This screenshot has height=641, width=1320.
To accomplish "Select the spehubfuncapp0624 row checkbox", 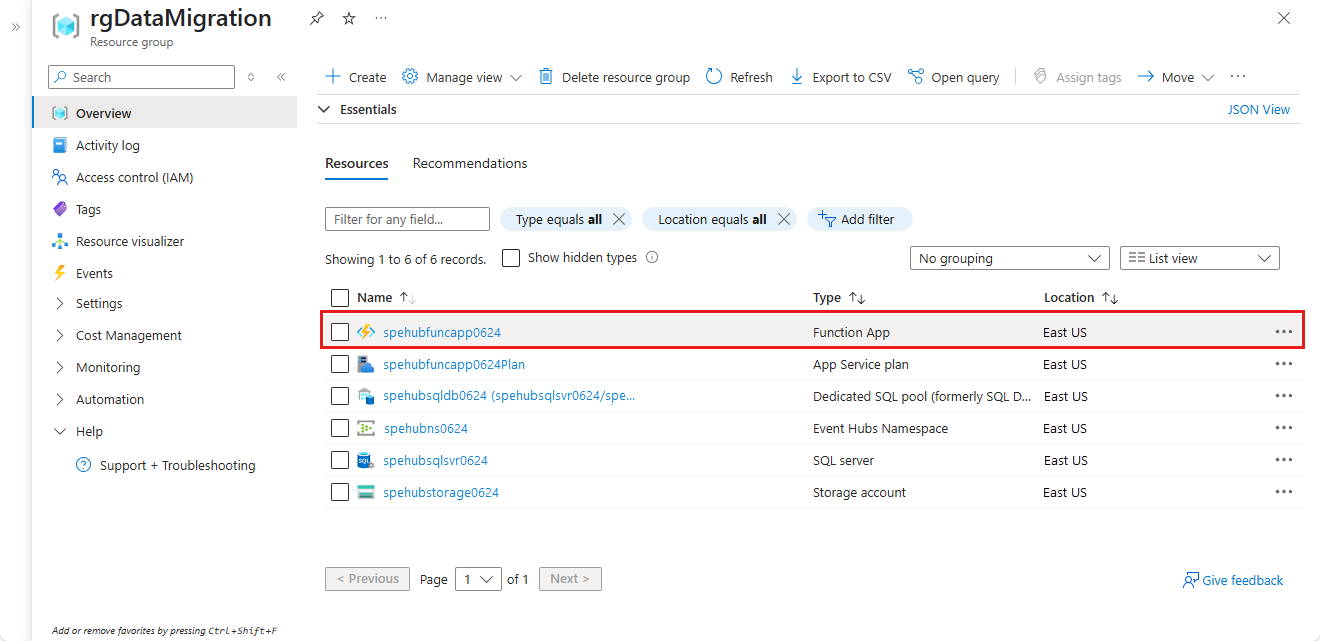I will (340, 332).
